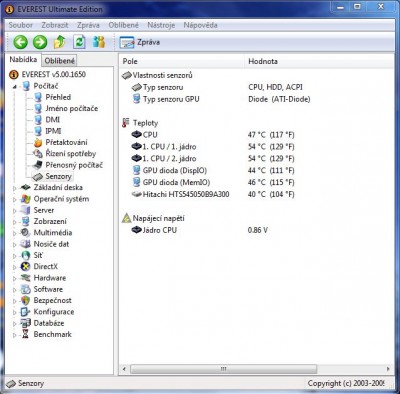
Task: Expand the Multimédia tree node
Action: pos(15,233)
